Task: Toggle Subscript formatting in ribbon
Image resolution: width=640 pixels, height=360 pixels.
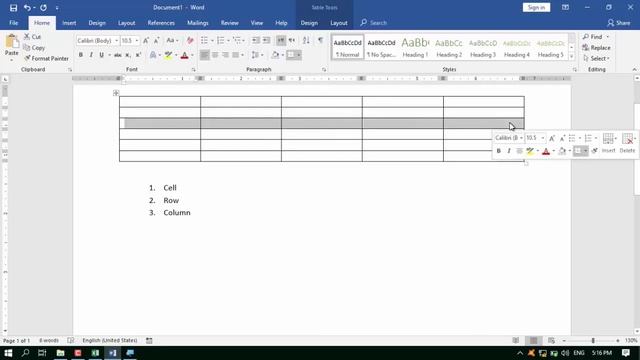Action: [x=128, y=55]
